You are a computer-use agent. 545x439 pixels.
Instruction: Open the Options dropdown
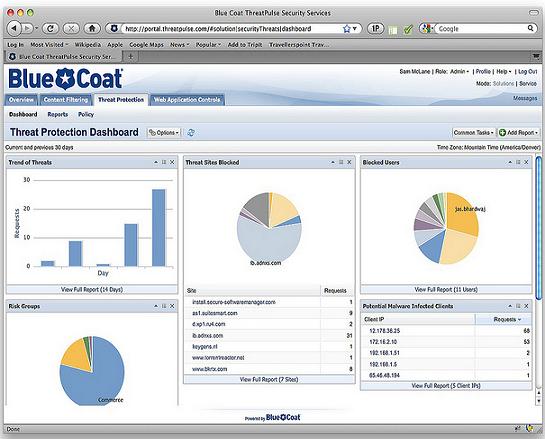(164, 133)
